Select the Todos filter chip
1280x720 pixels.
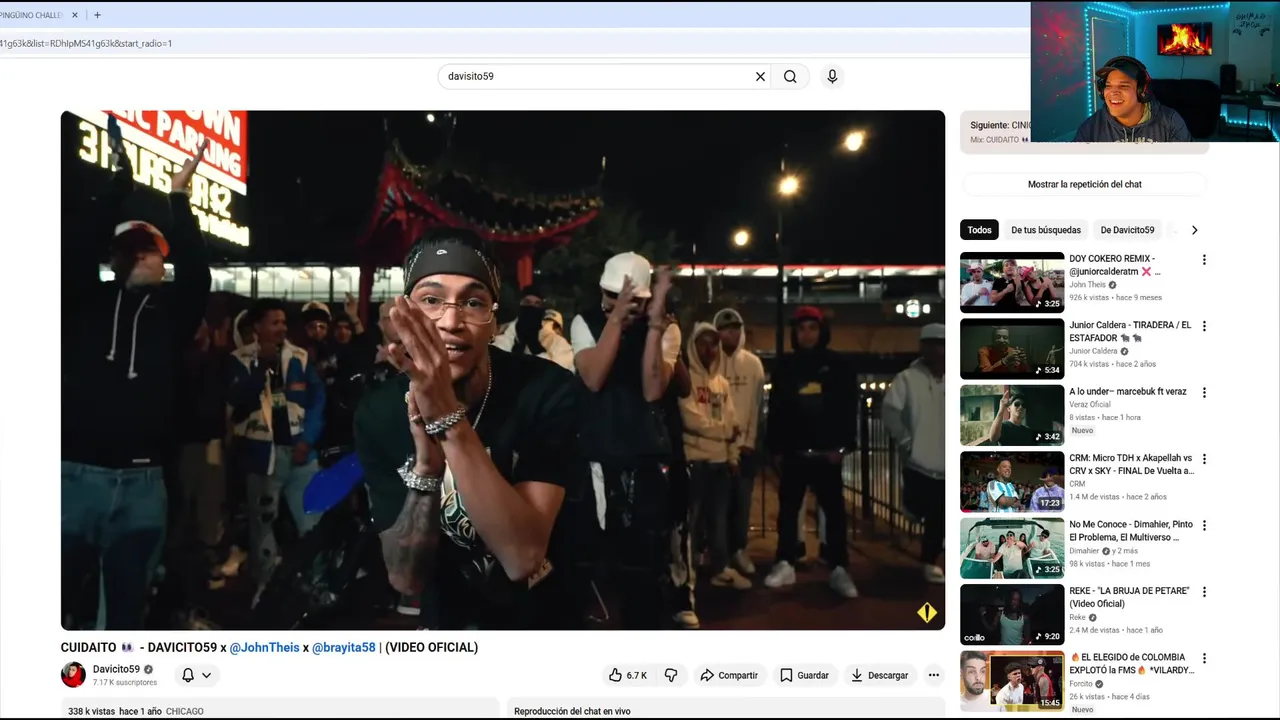coord(979,230)
